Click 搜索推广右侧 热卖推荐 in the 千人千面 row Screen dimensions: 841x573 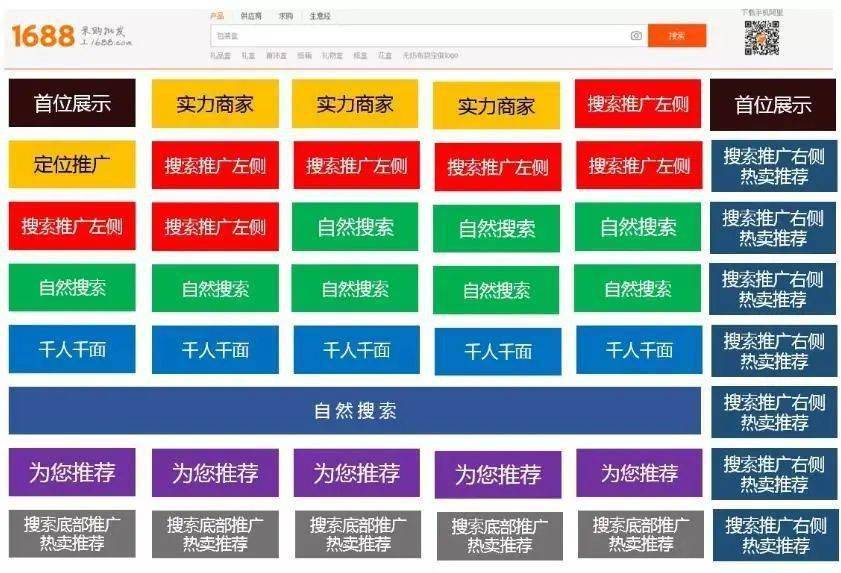774,351
